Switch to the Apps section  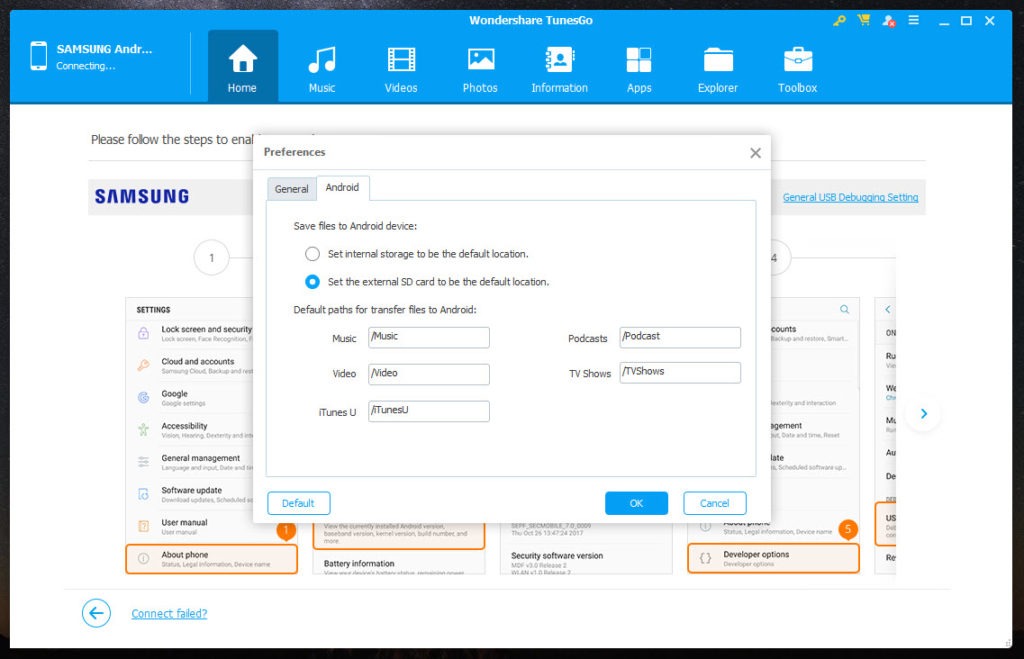(639, 69)
